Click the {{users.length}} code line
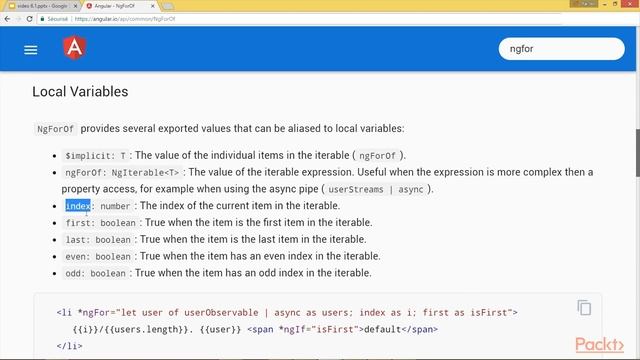The height and width of the screenshot is (360, 640). point(255,329)
